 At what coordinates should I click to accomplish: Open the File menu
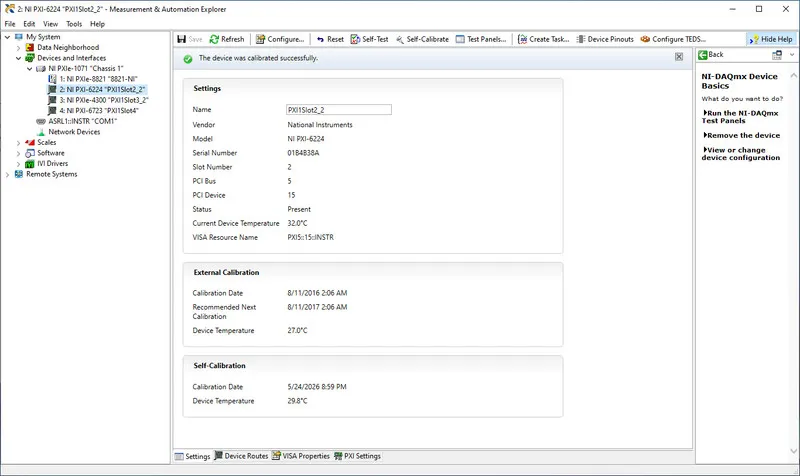click(10, 23)
